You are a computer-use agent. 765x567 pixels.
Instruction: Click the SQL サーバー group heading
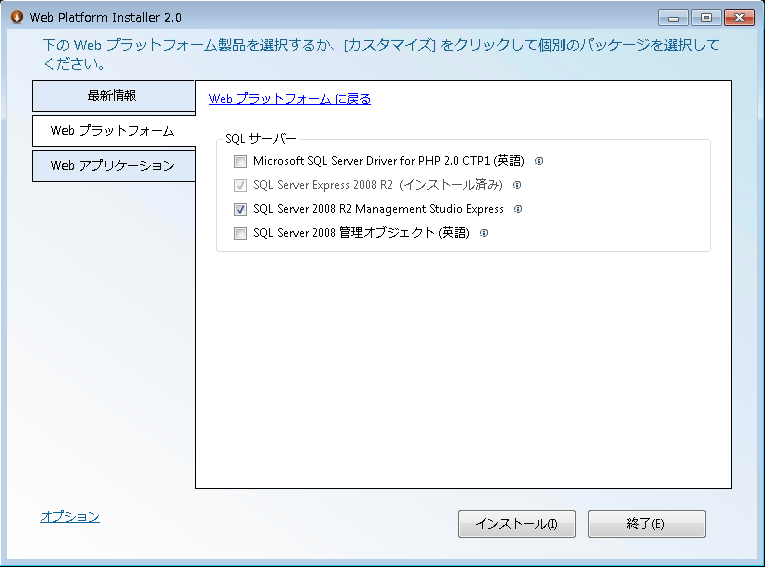[x=261, y=139]
